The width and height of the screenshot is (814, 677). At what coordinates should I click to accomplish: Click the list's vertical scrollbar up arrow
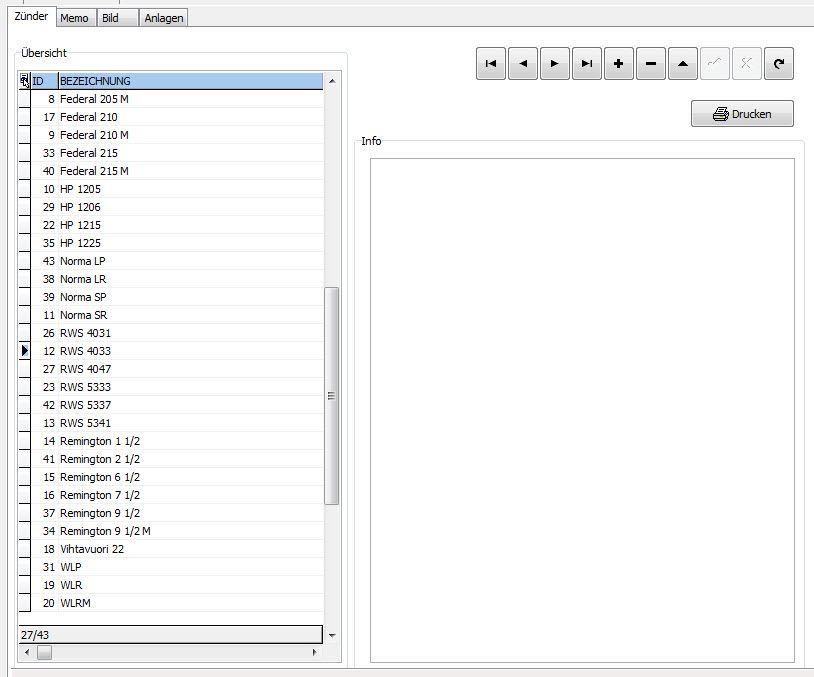pos(332,81)
